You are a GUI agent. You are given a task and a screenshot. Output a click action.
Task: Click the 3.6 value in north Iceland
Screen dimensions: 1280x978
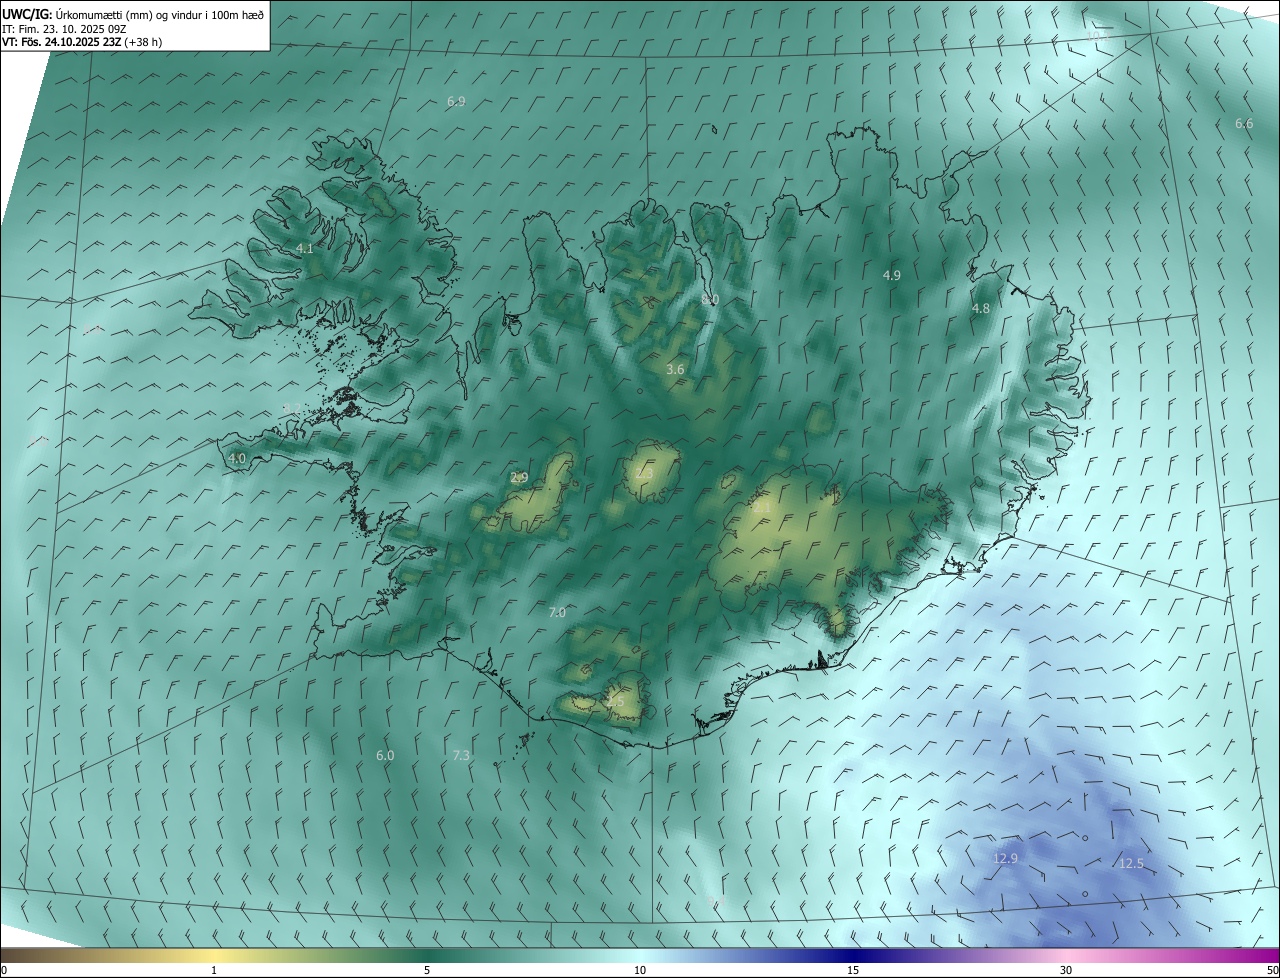point(675,369)
